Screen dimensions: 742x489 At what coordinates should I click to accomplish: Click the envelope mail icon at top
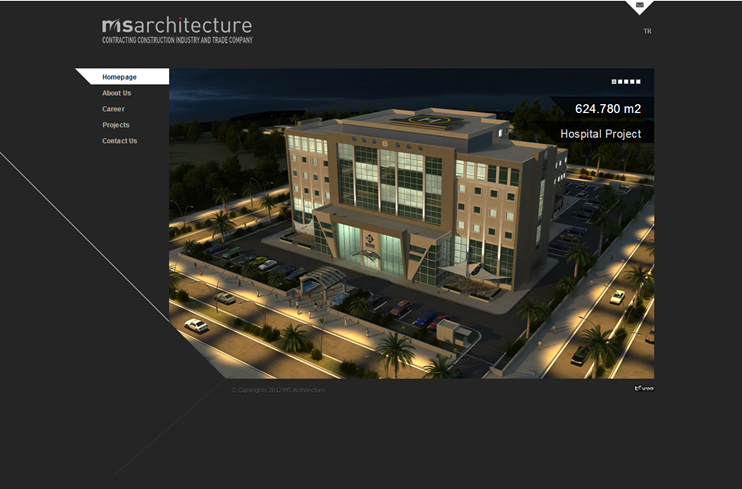pyautogui.click(x=639, y=6)
